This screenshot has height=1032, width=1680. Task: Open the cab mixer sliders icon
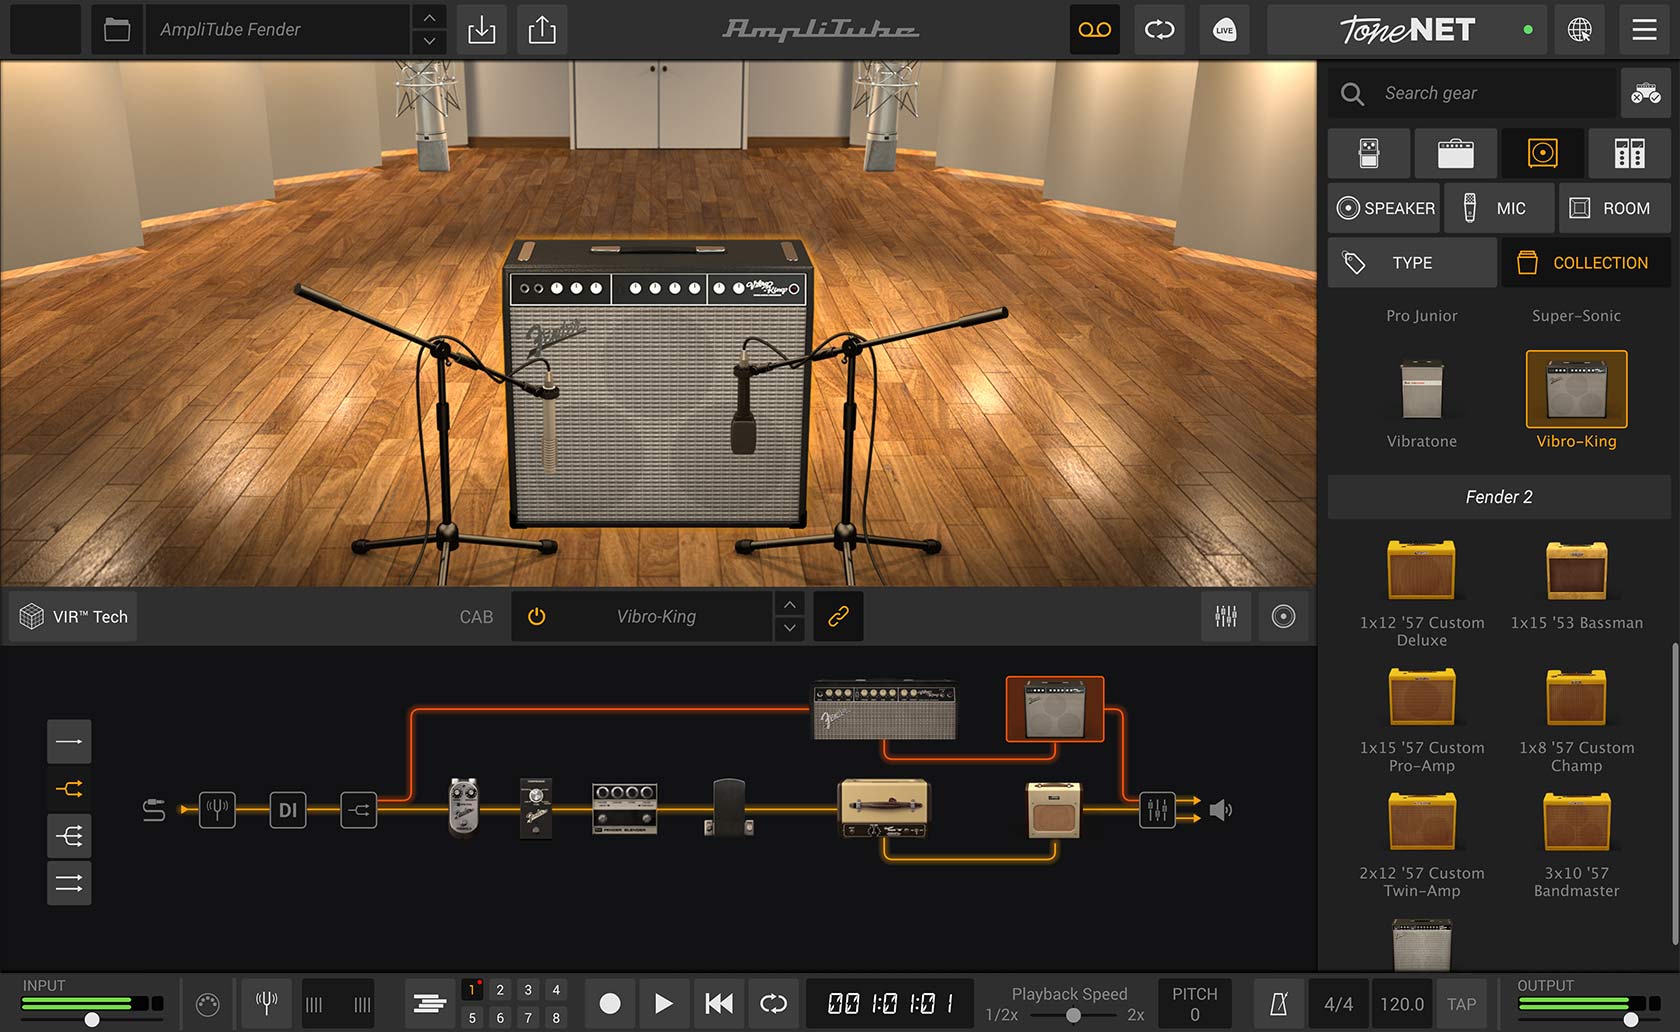click(1226, 616)
